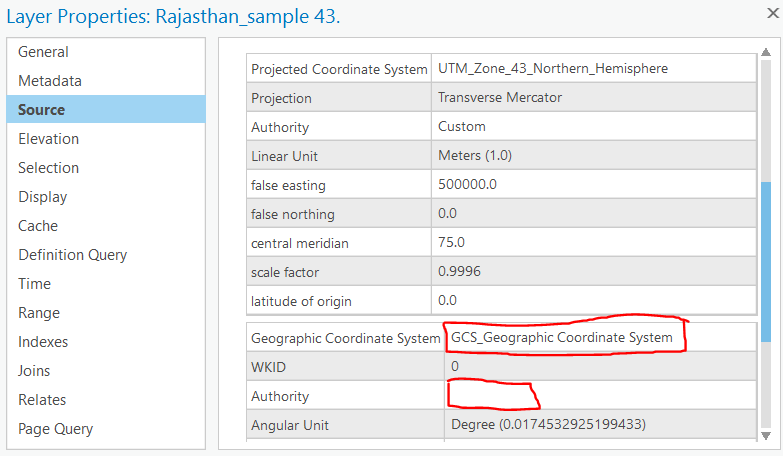Open the Joins tab
Viewport: 783px width, 456px height.
[x=35, y=371]
